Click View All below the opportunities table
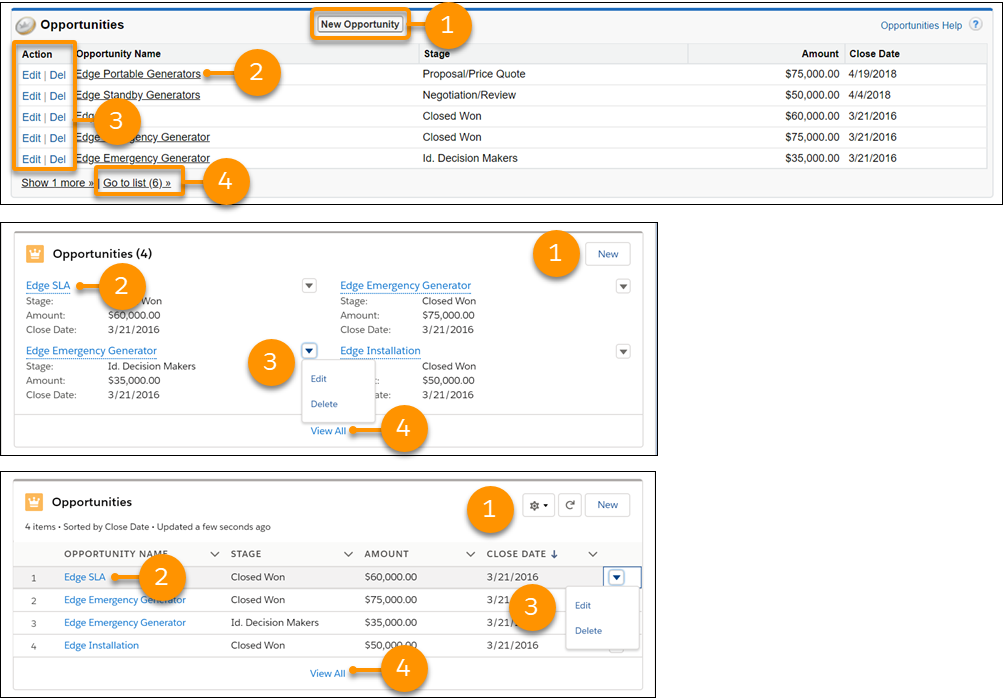This screenshot has height=698, width=1003. (328, 673)
